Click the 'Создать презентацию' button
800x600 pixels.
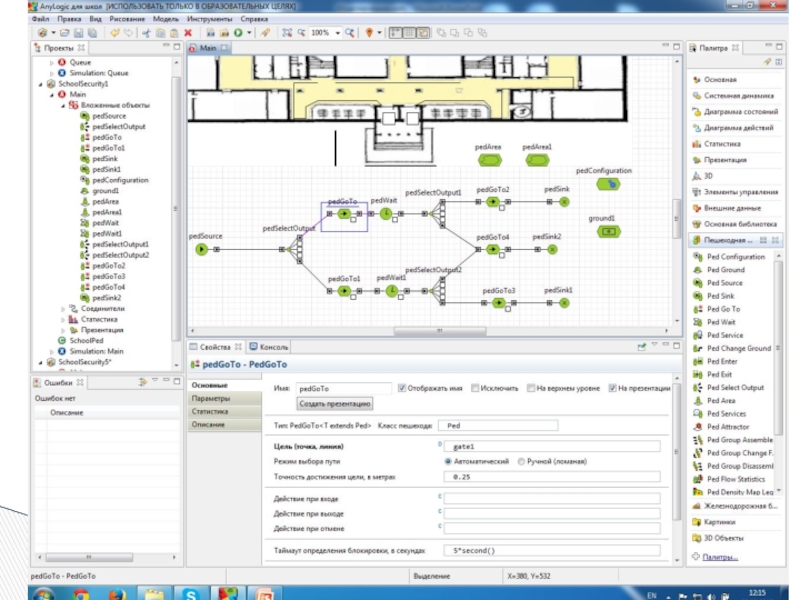(x=335, y=404)
